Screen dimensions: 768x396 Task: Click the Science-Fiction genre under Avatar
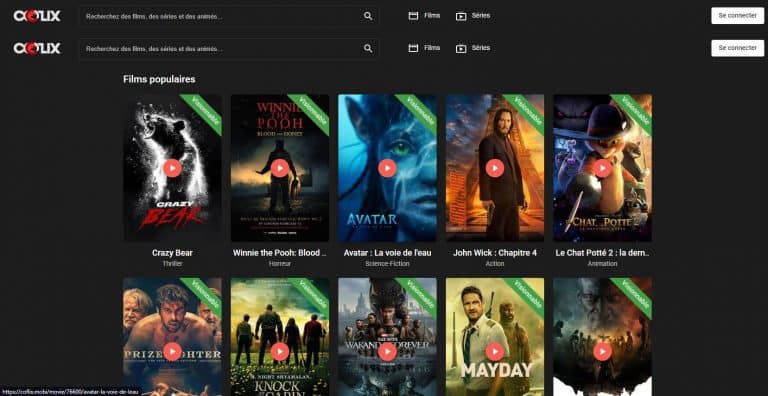387,264
